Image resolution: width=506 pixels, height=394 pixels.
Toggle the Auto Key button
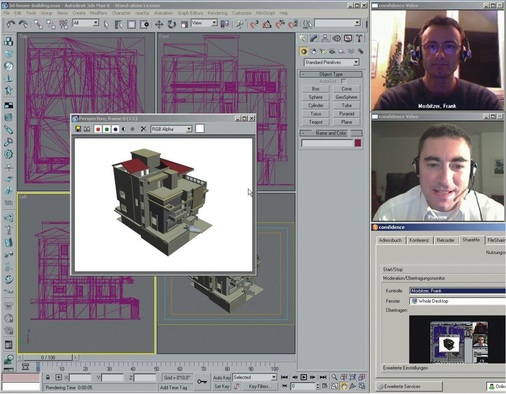(222, 377)
